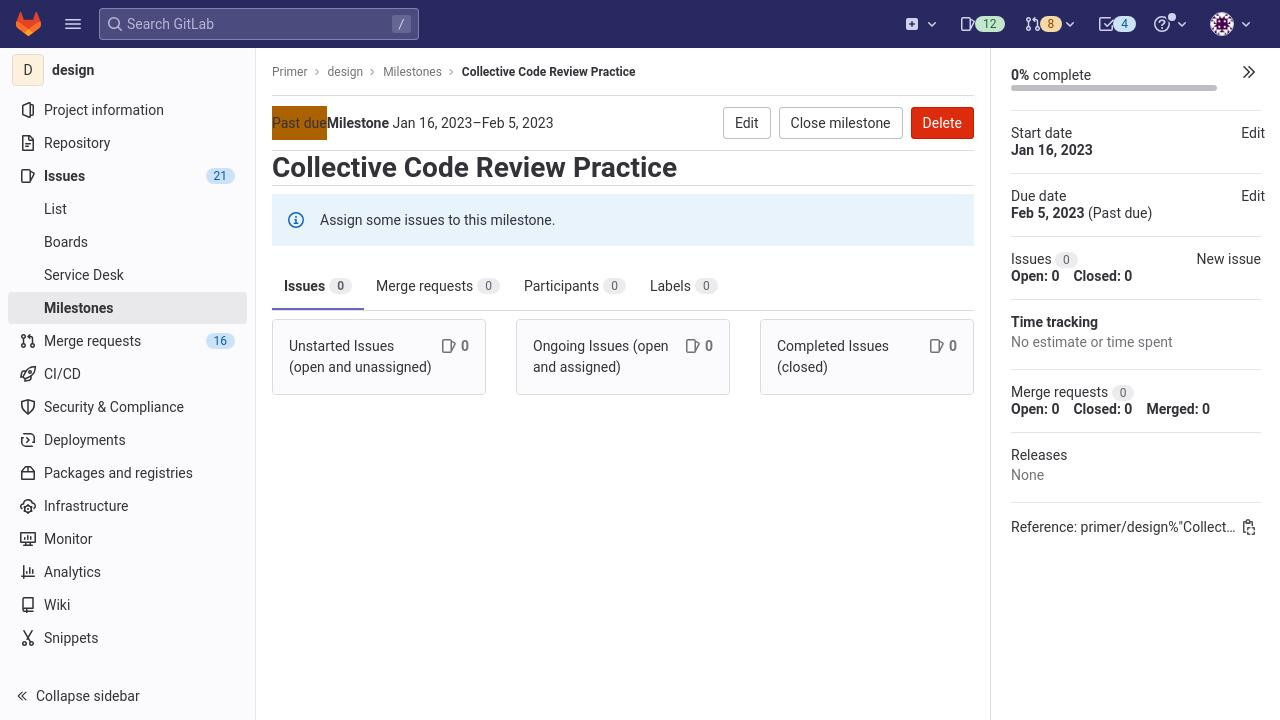Copy the milestone reference
Screen dimensions: 1280x720
tap(1249, 527)
